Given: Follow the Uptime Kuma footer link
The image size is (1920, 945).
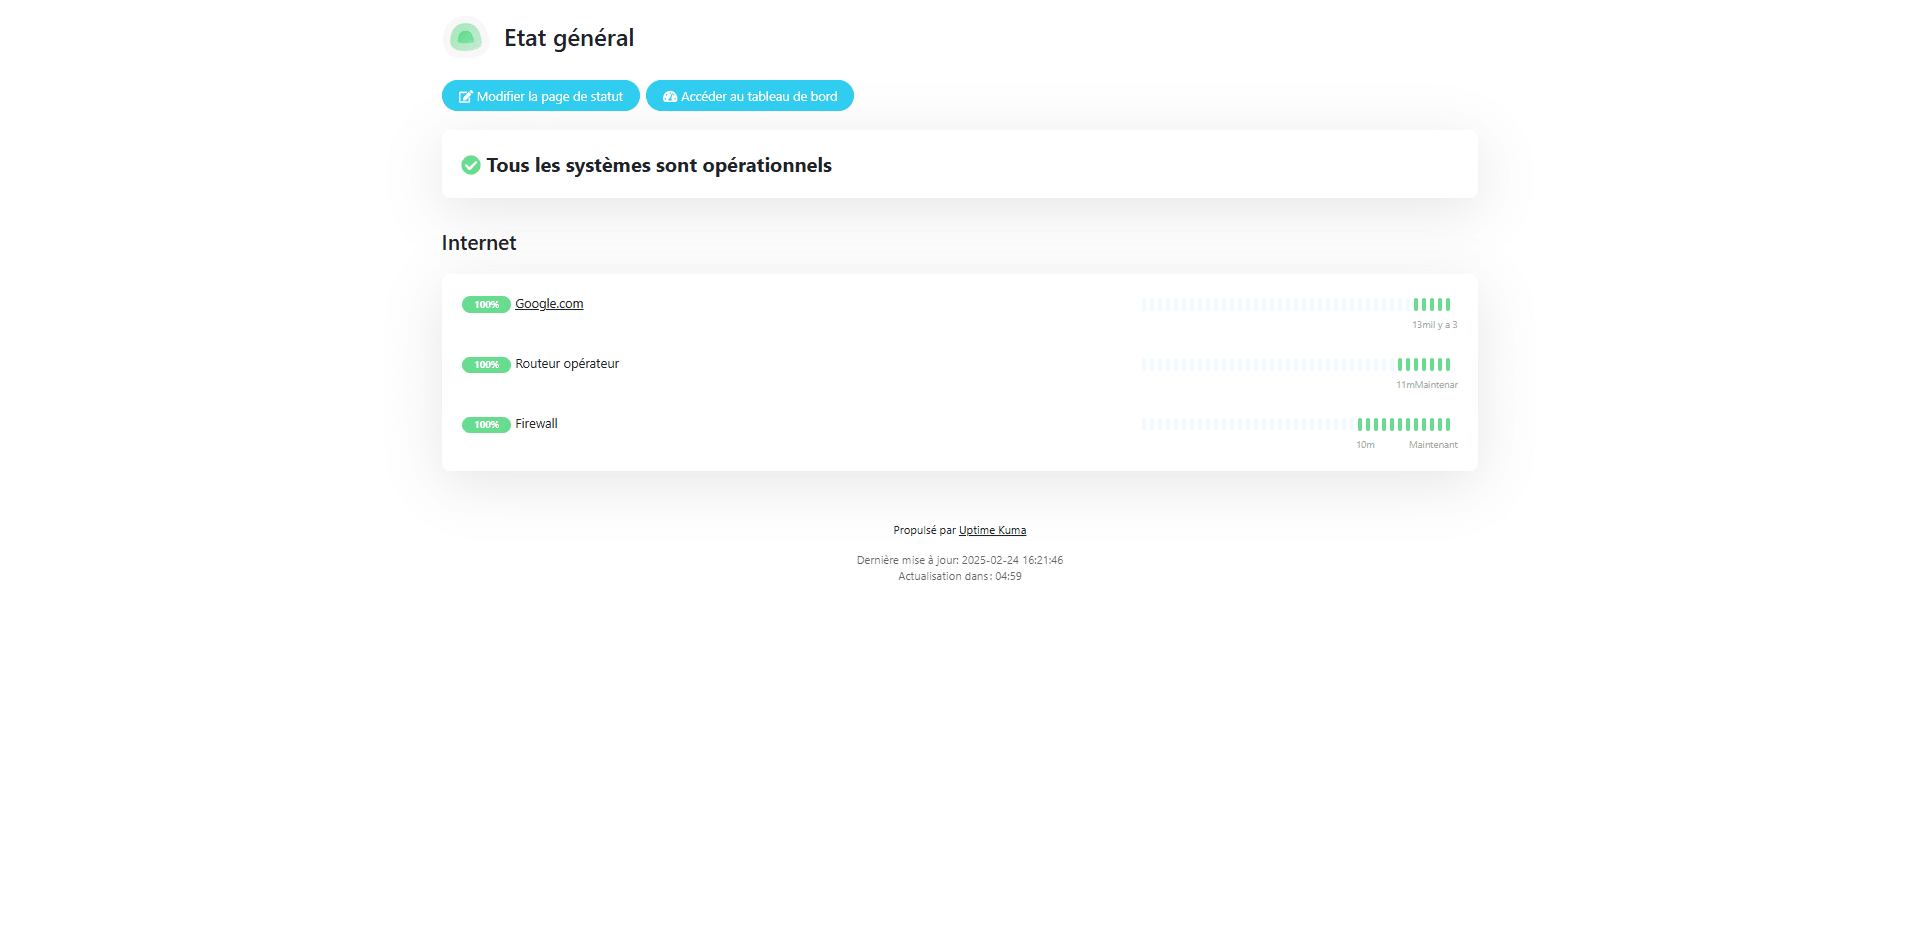Looking at the screenshot, I should click(x=992, y=530).
